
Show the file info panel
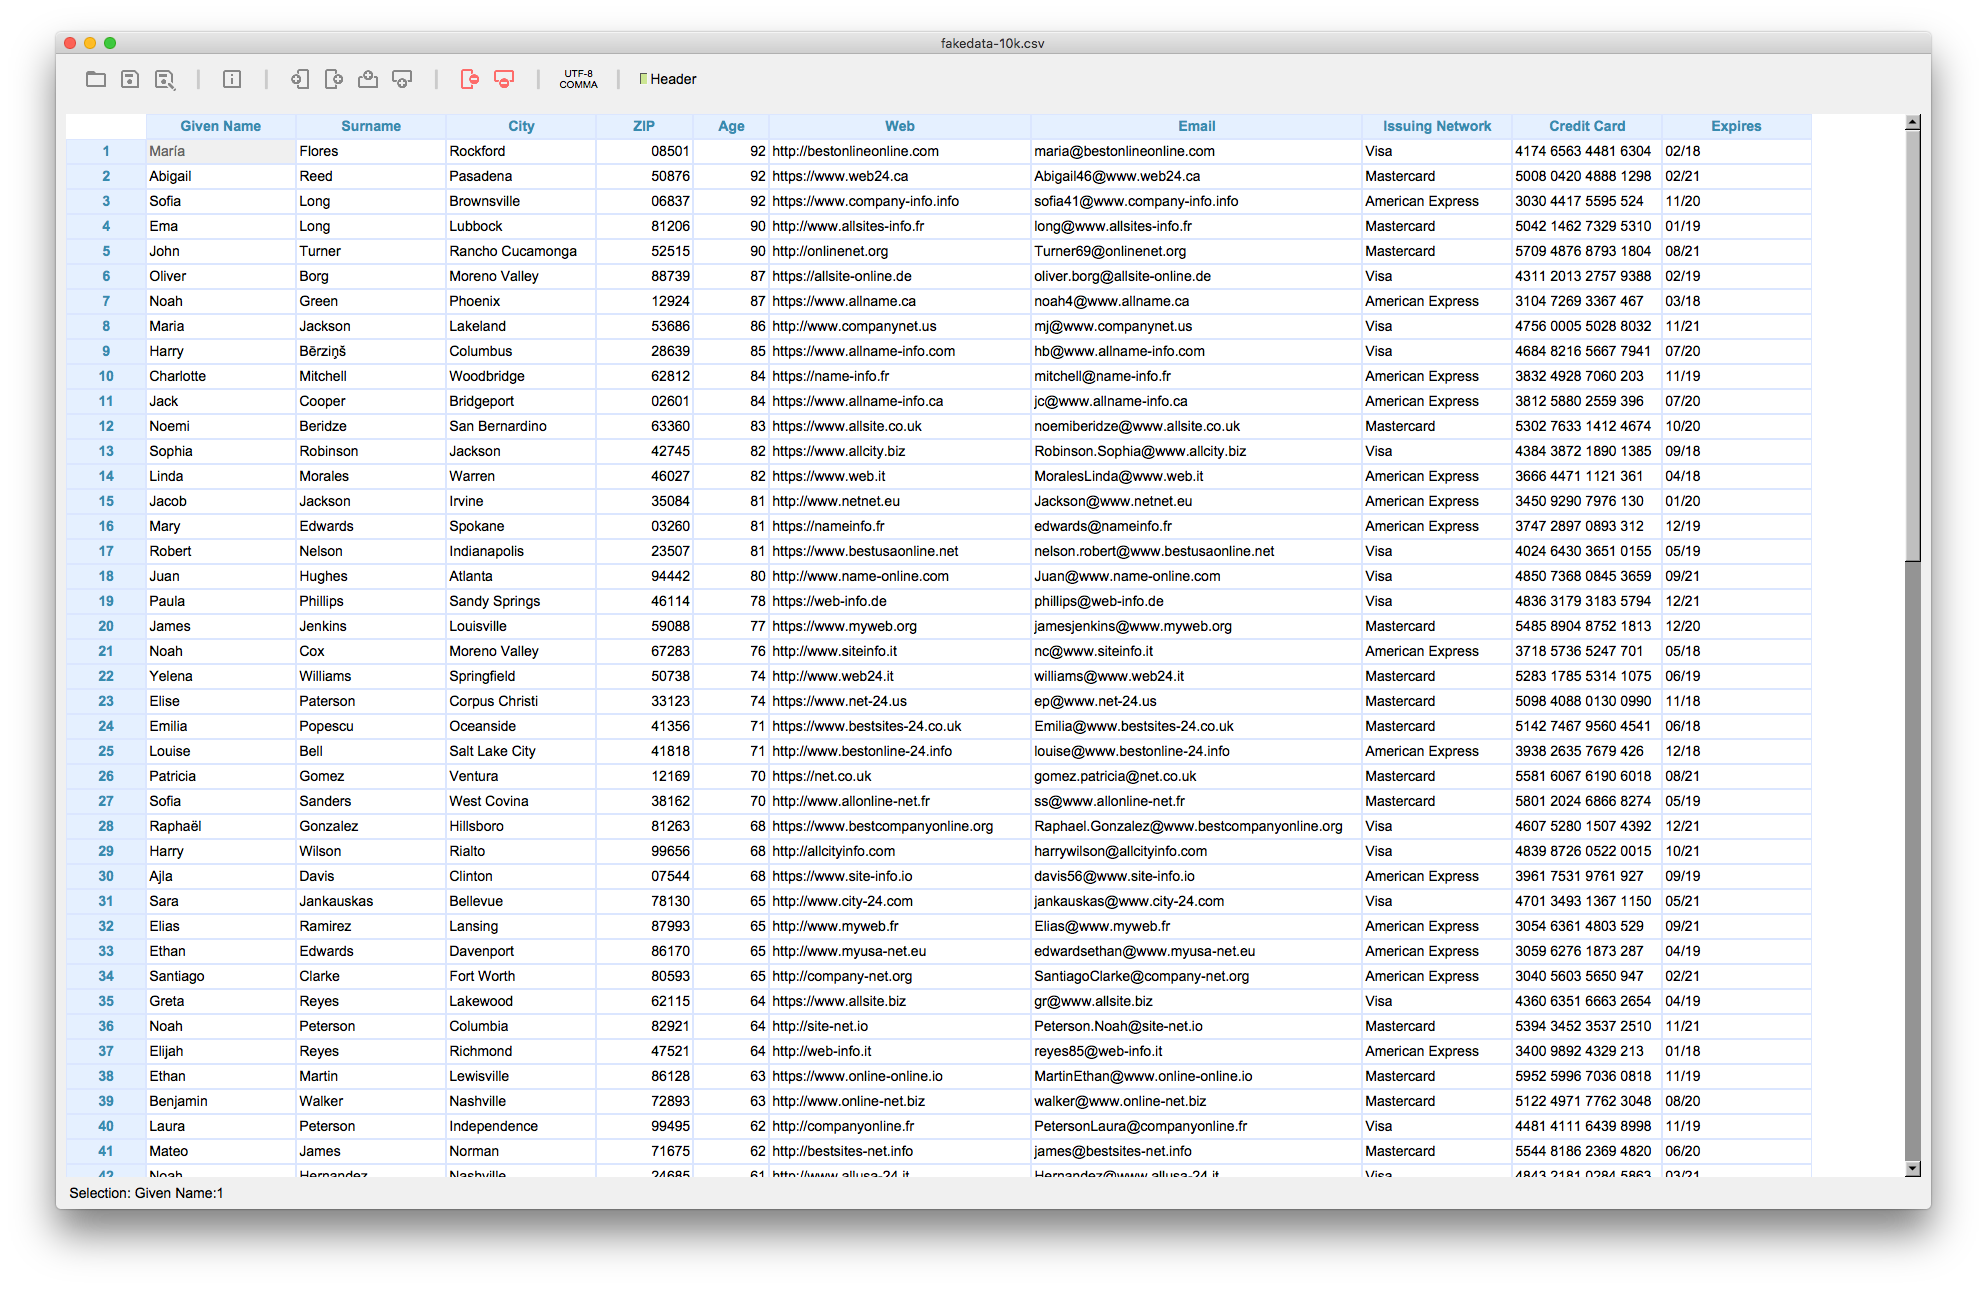tap(232, 79)
